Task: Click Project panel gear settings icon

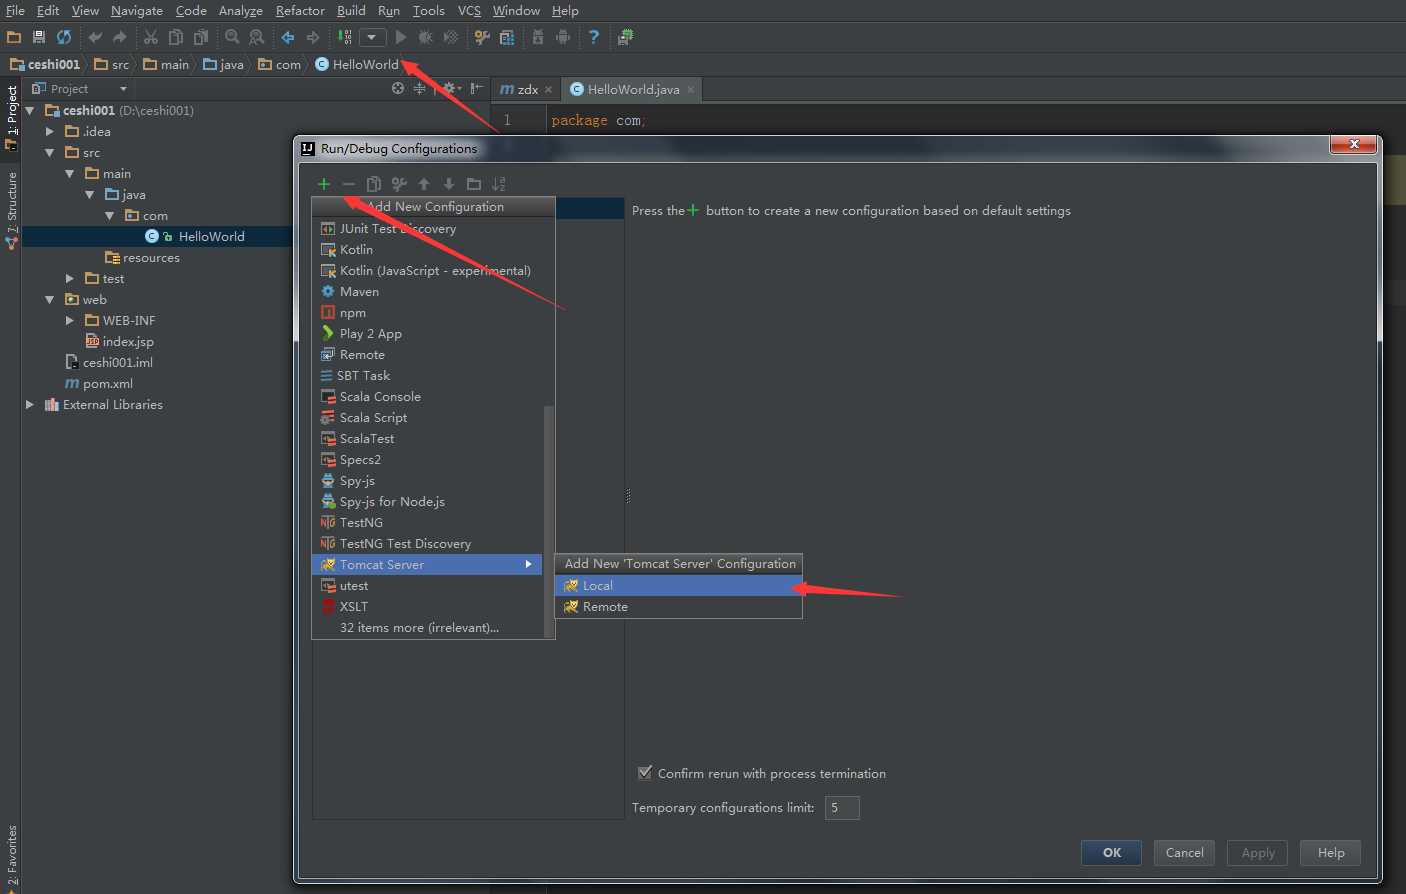Action: [450, 88]
